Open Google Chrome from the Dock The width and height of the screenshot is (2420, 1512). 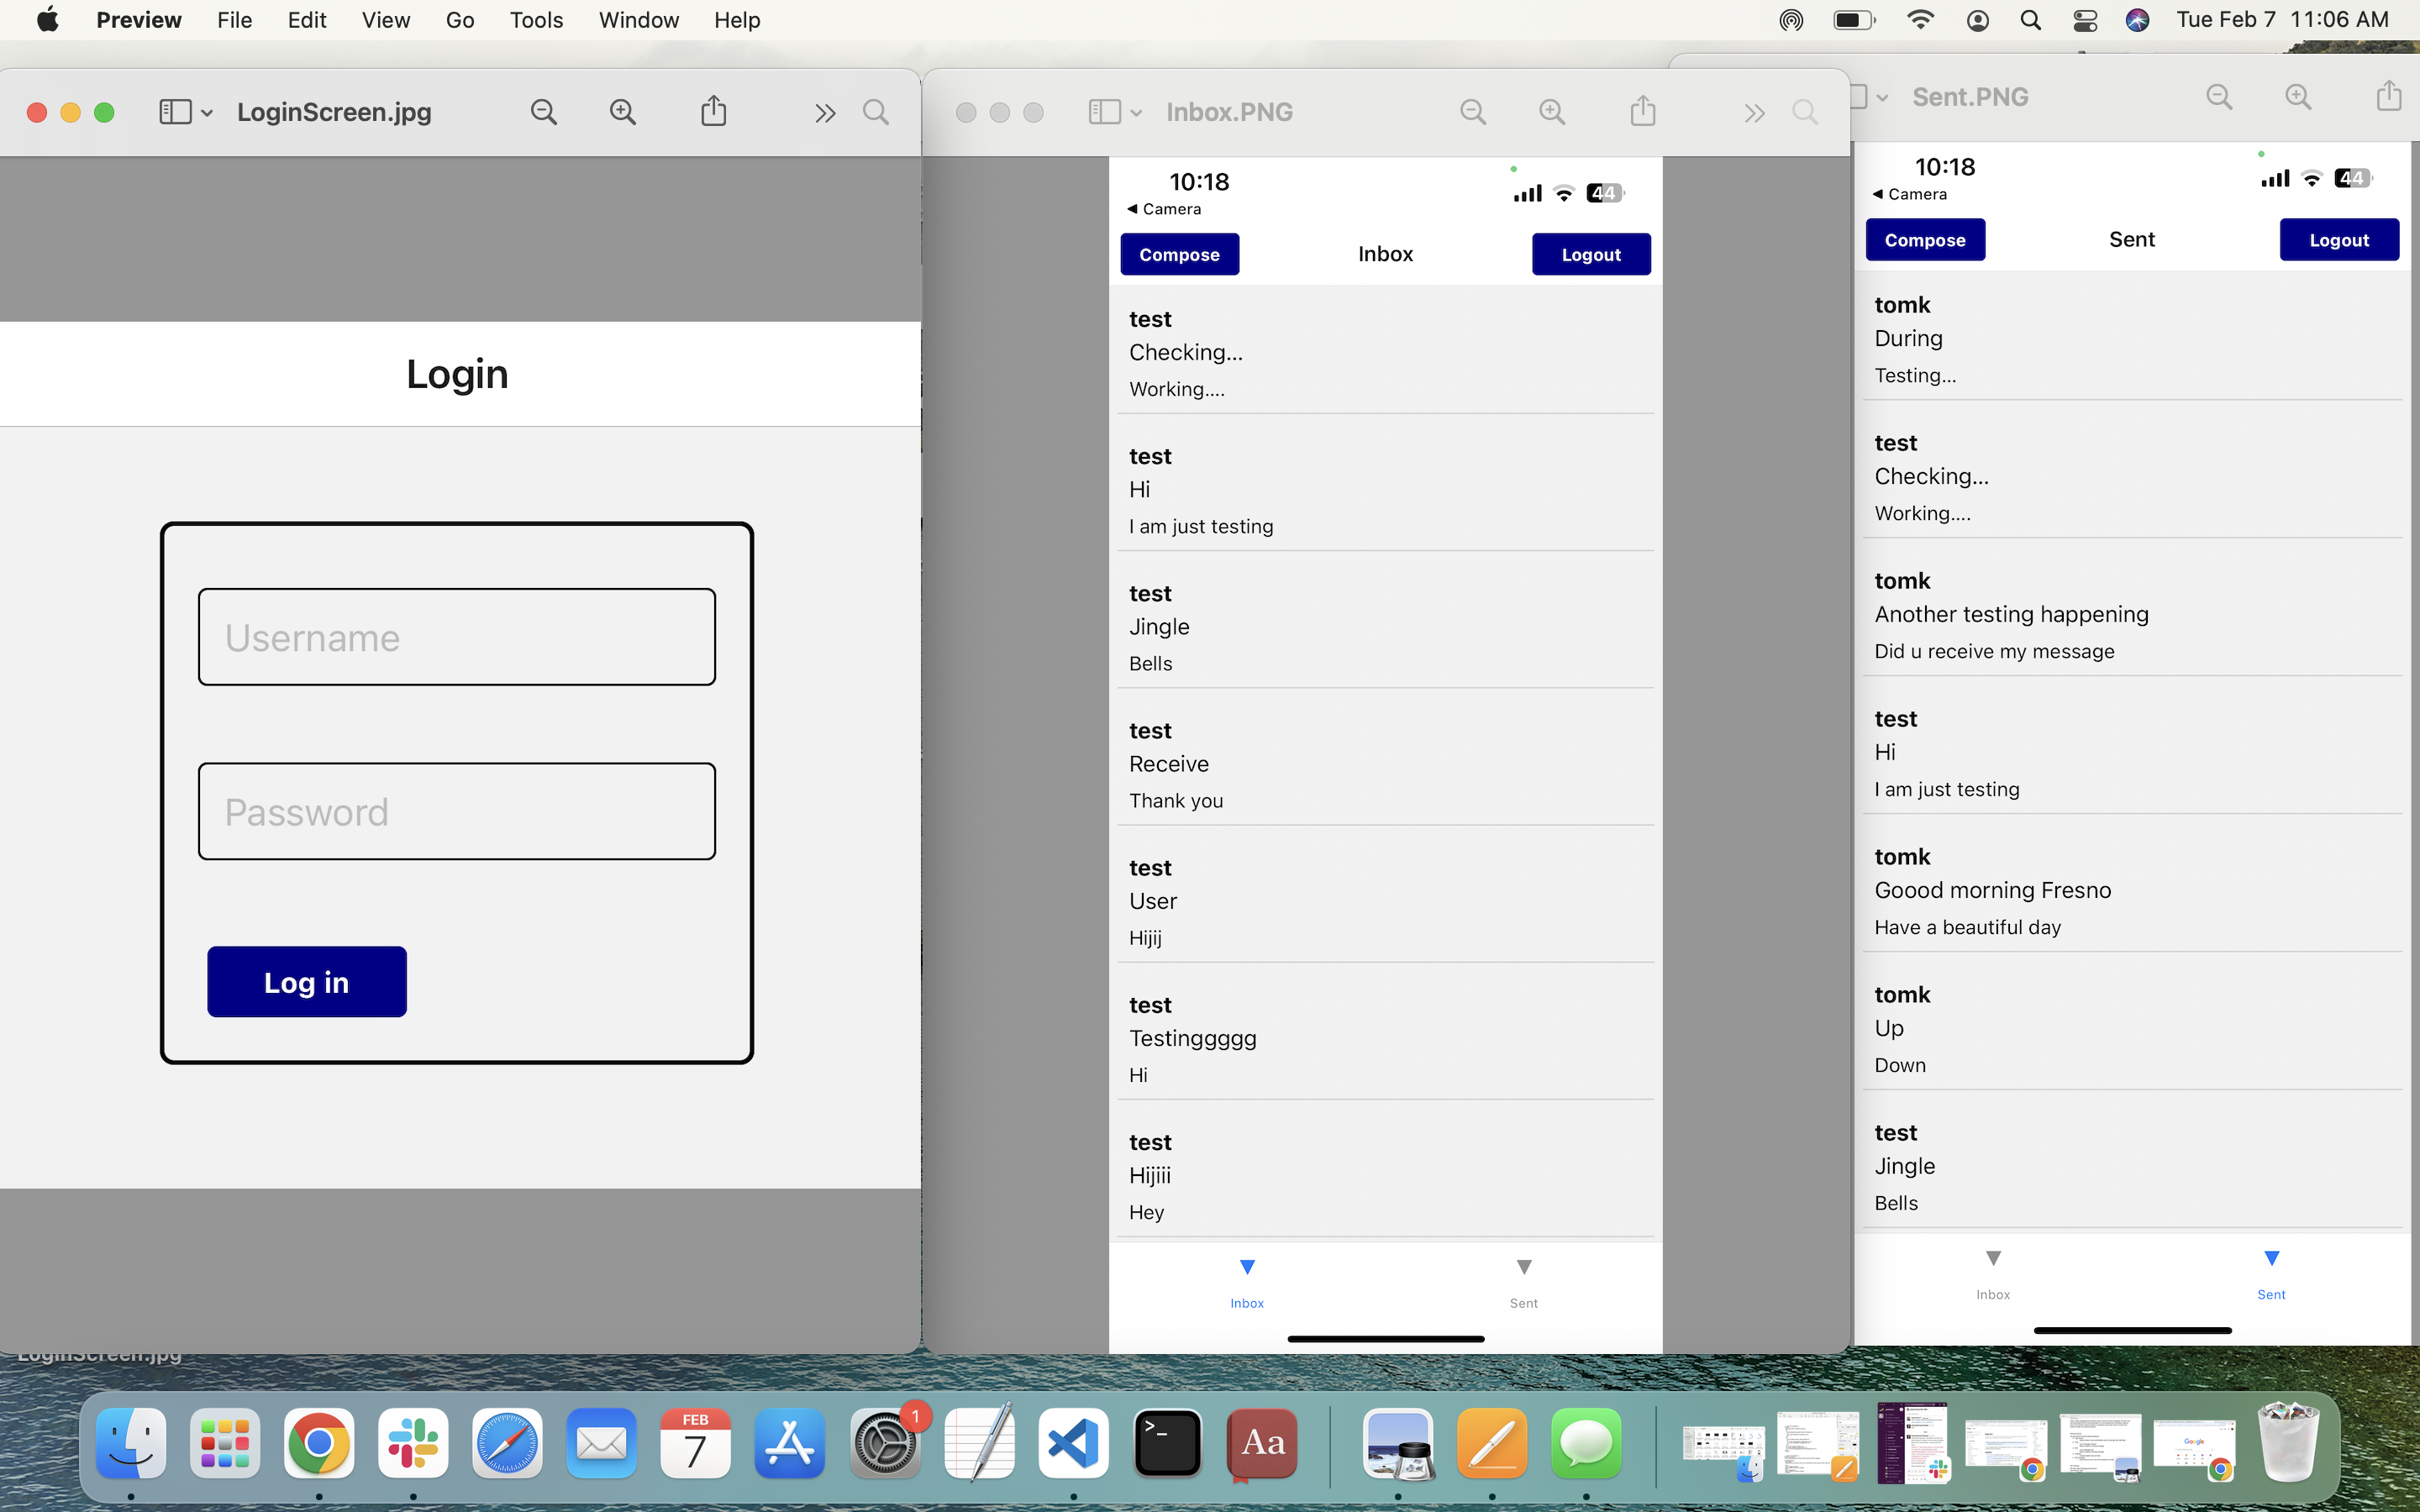tap(319, 1443)
